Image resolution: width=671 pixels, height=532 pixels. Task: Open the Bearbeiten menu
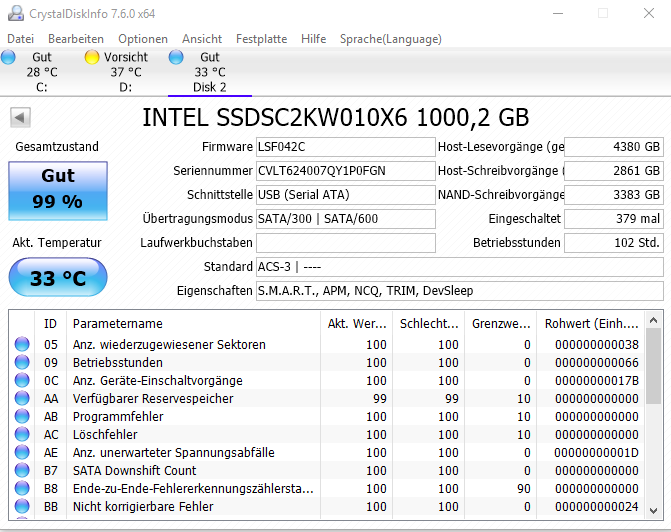tap(76, 39)
